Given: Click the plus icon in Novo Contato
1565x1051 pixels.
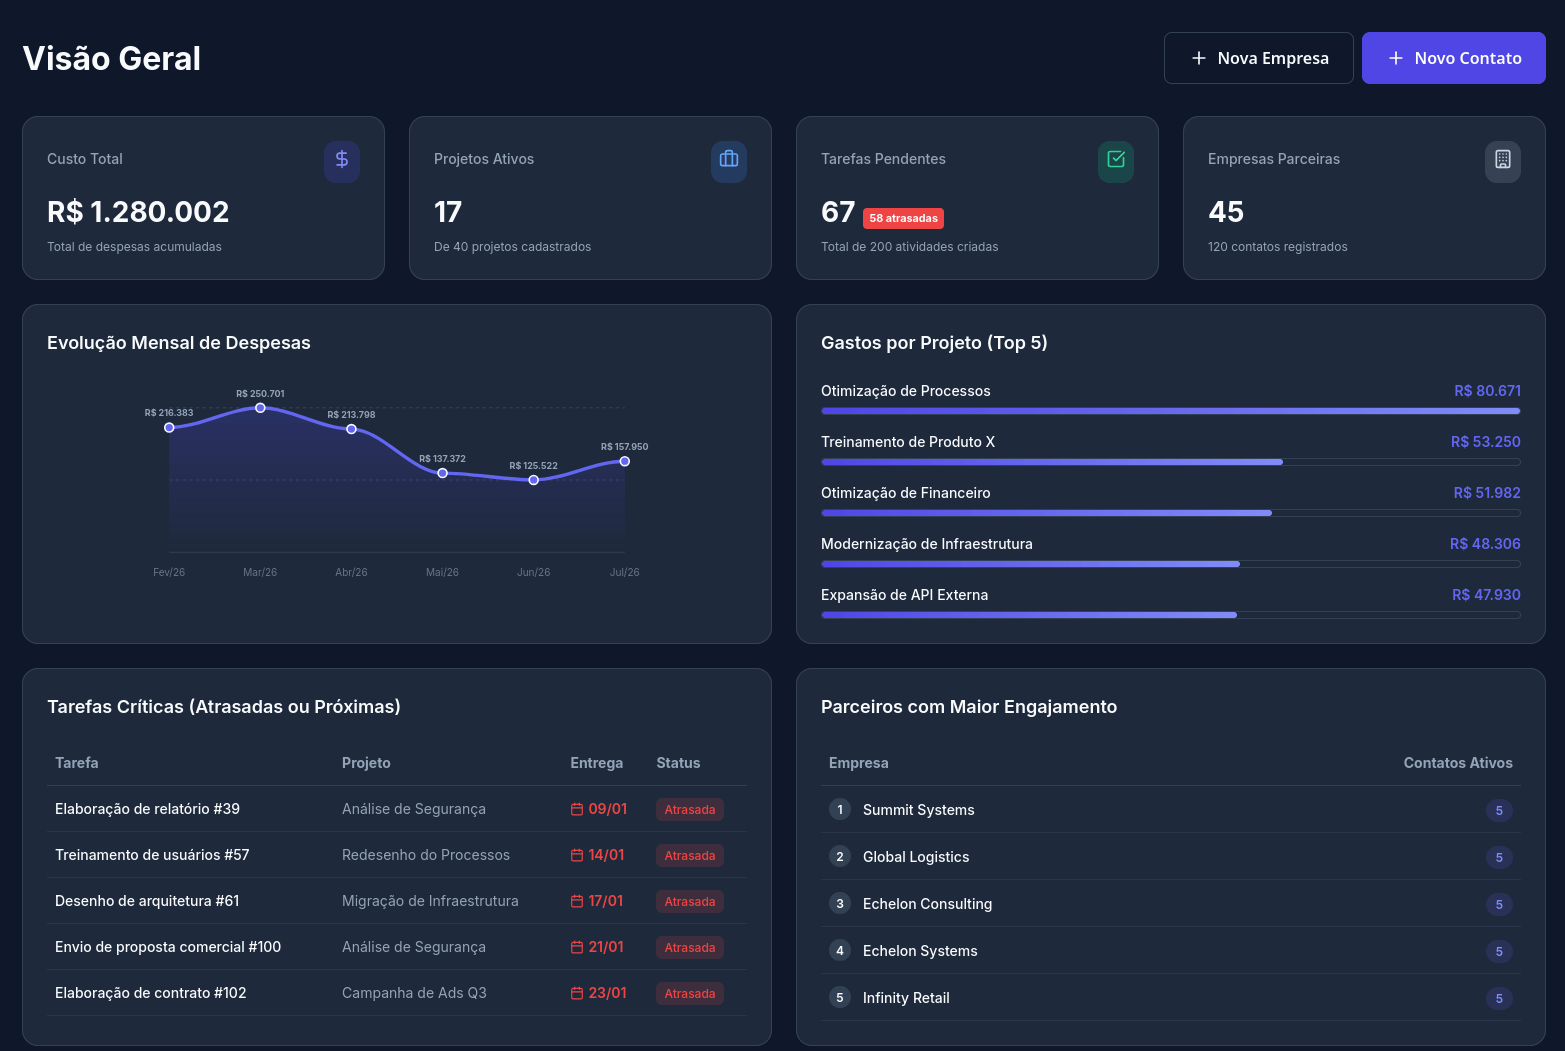Looking at the screenshot, I should coord(1396,58).
